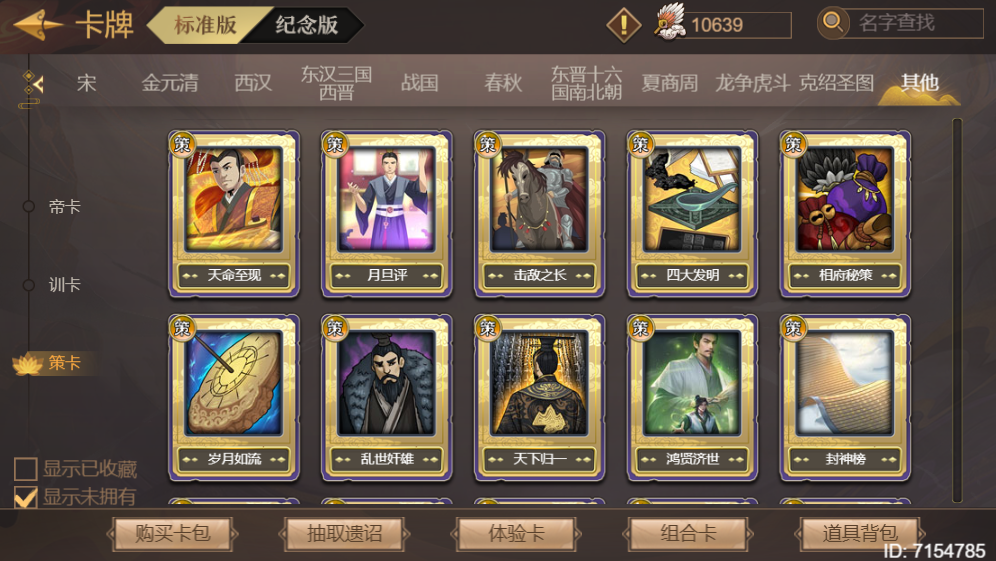The image size is (996, 561).
Task: Open the 春秋 dynasty tab
Action: point(503,83)
